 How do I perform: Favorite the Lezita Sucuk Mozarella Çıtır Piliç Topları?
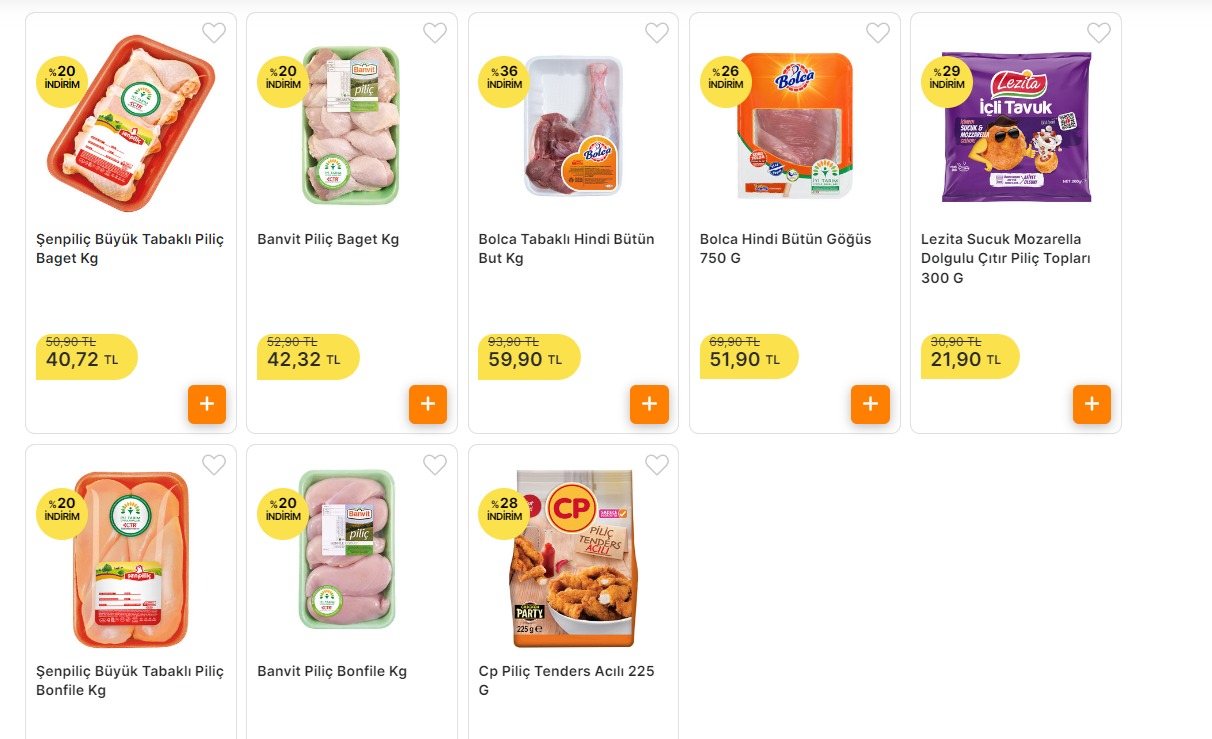1099,32
